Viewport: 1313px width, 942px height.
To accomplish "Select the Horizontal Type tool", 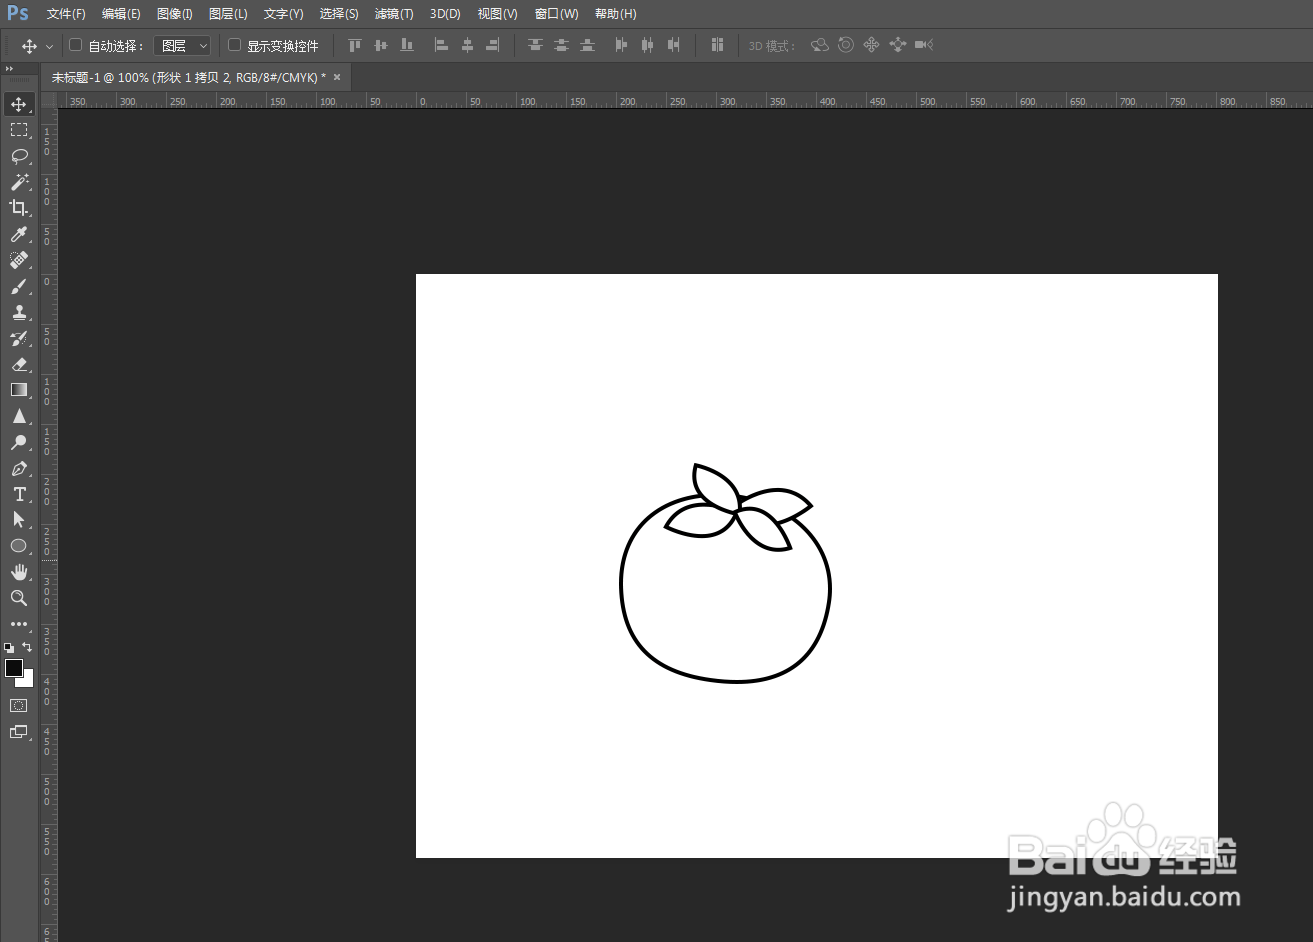I will click(x=19, y=494).
